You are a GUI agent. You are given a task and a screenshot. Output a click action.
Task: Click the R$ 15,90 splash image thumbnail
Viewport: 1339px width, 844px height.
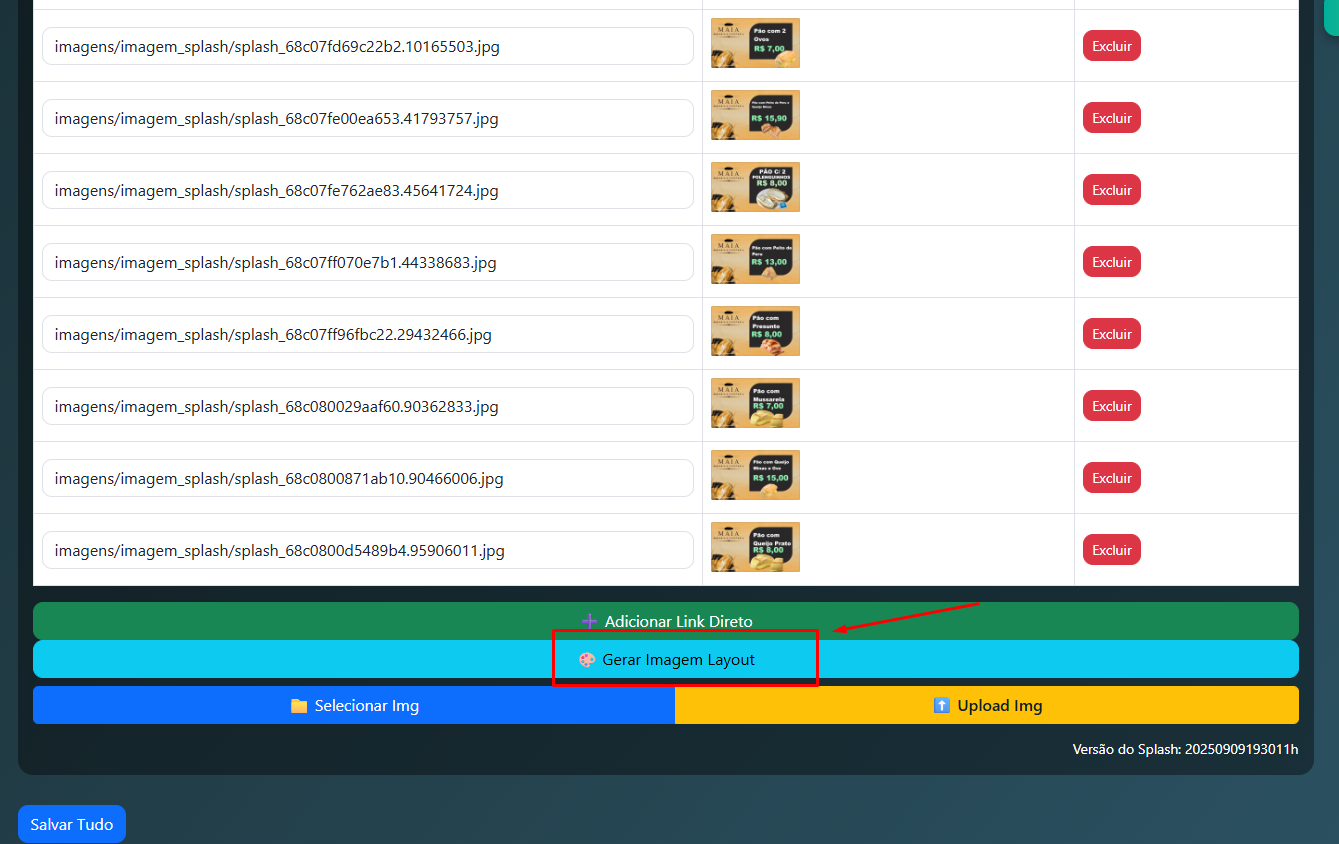(x=755, y=115)
